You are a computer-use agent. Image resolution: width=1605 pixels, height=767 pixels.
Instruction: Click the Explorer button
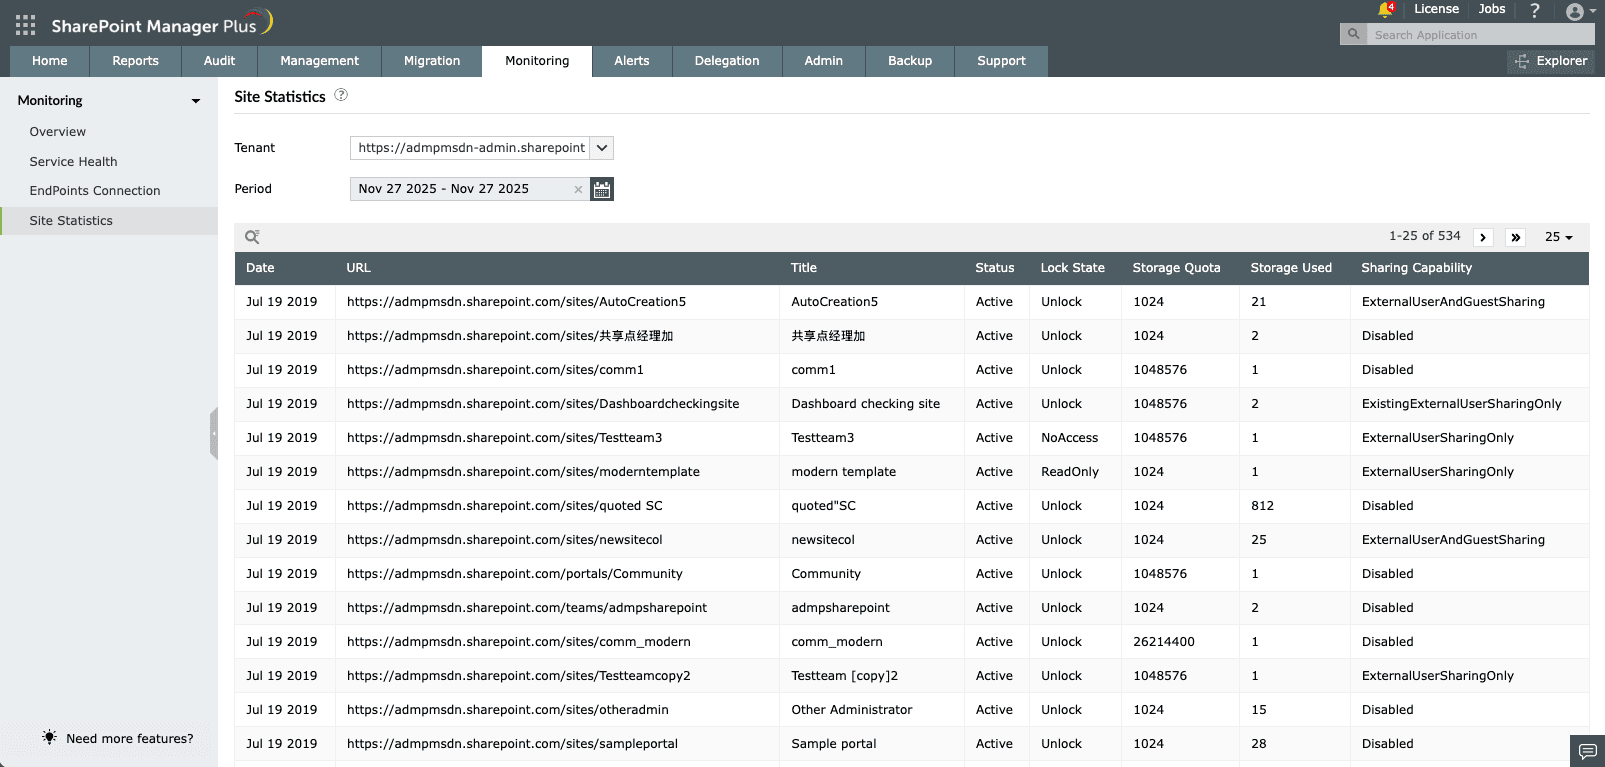(x=1551, y=61)
